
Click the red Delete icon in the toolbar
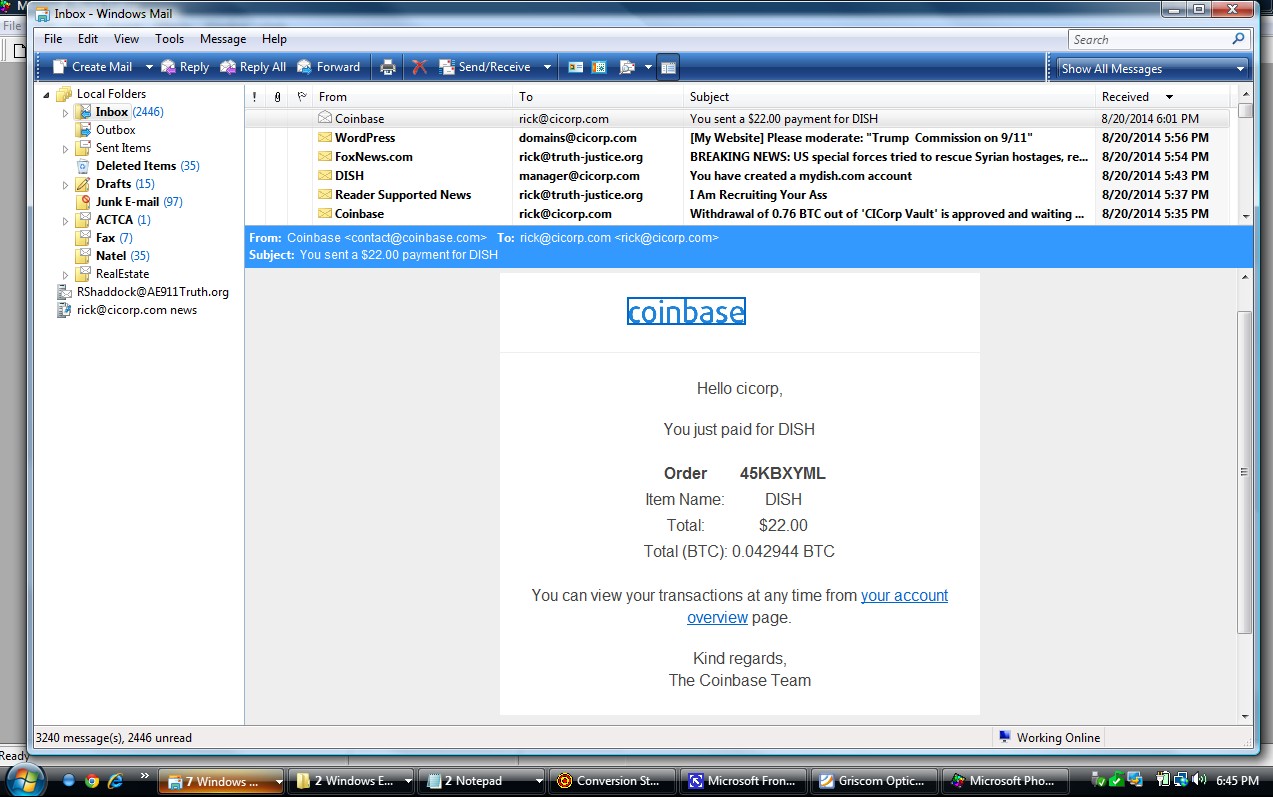420,67
